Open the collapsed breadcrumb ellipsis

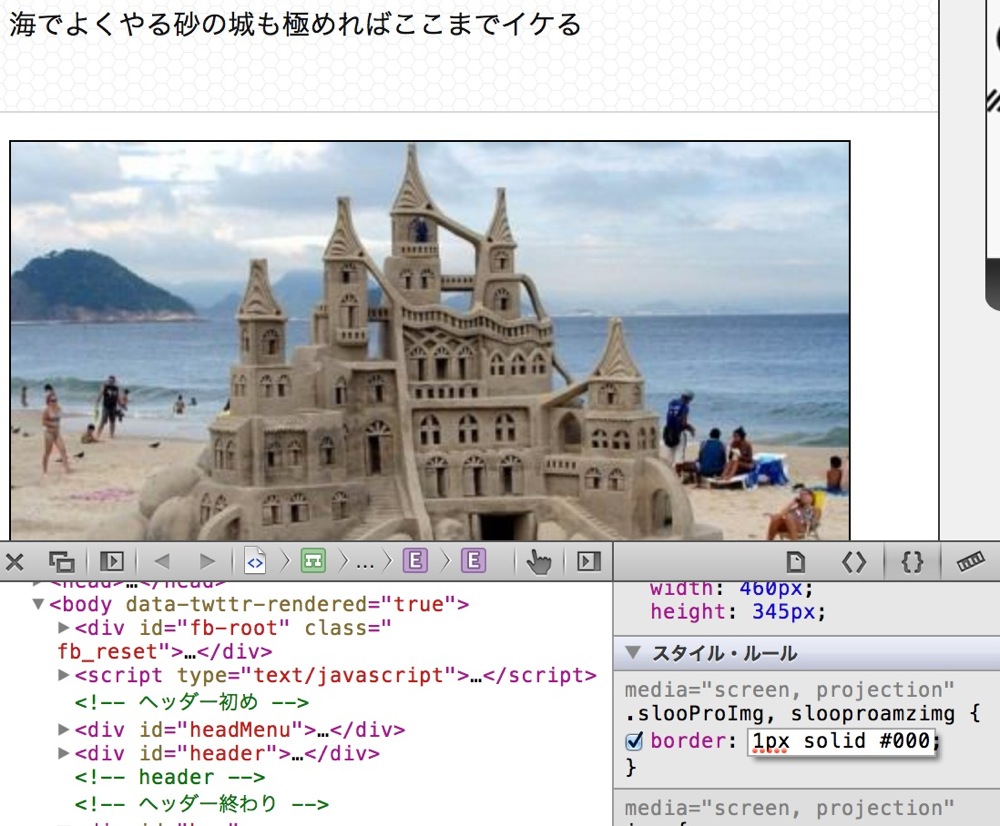[365, 563]
